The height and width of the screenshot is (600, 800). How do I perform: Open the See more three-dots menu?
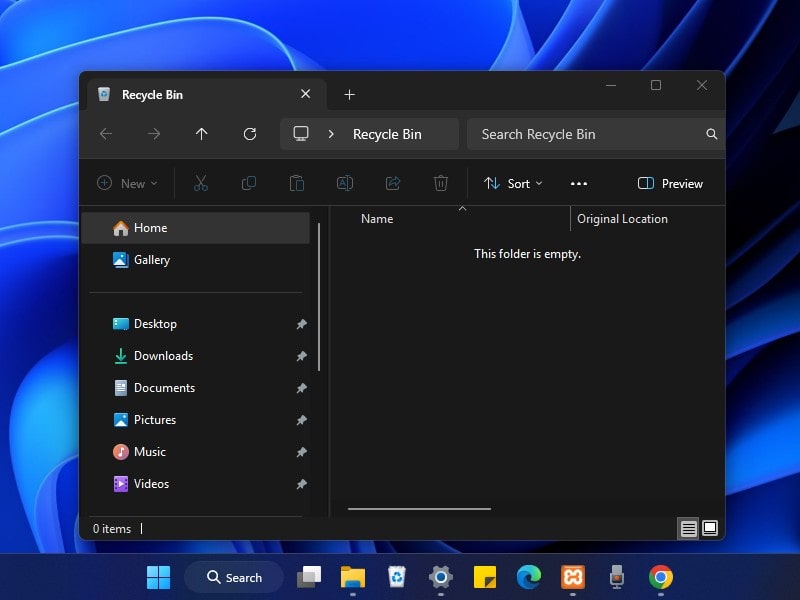[579, 183]
